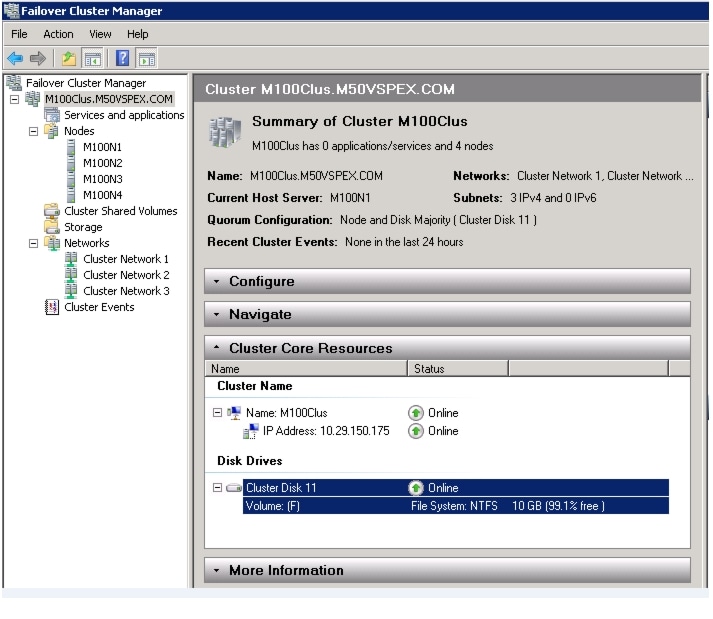
Task: Click the M100N3 server icon
Action: 70,179
